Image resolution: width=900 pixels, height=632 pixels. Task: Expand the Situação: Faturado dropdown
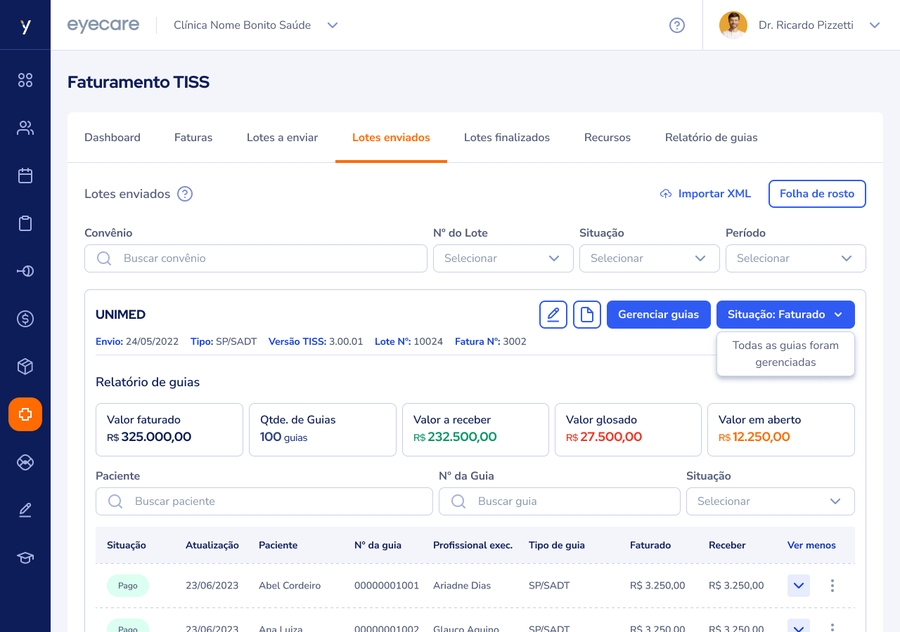(x=785, y=315)
